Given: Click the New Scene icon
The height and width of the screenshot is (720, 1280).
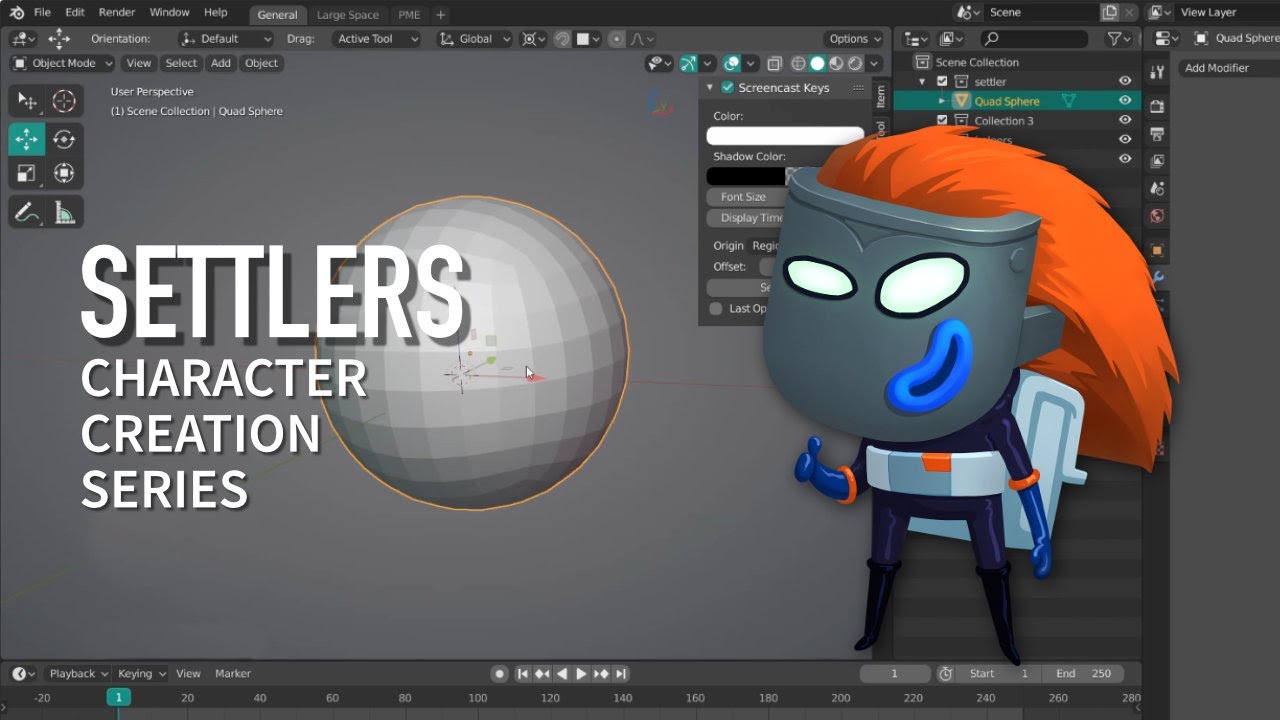Looking at the screenshot, I should [x=1109, y=13].
